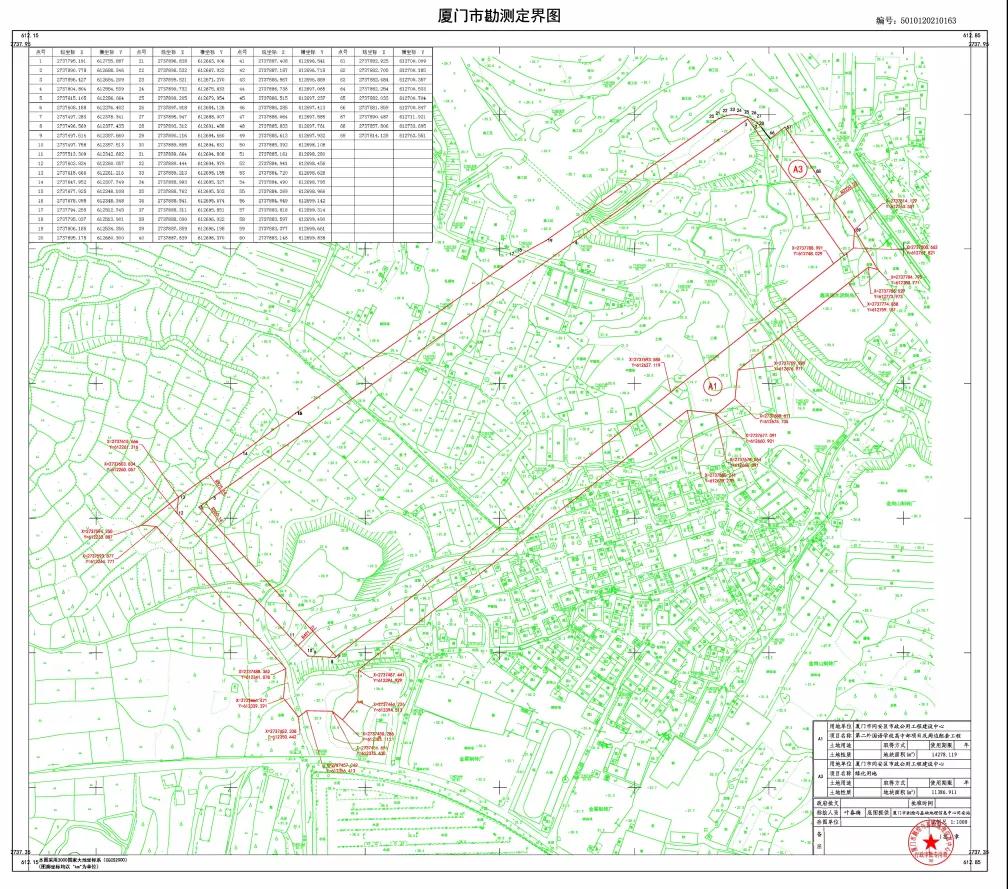Viewport: 1008px width, 889px height.
Task: Click the red official seal stamp
Action: click(x=932, y=845)
